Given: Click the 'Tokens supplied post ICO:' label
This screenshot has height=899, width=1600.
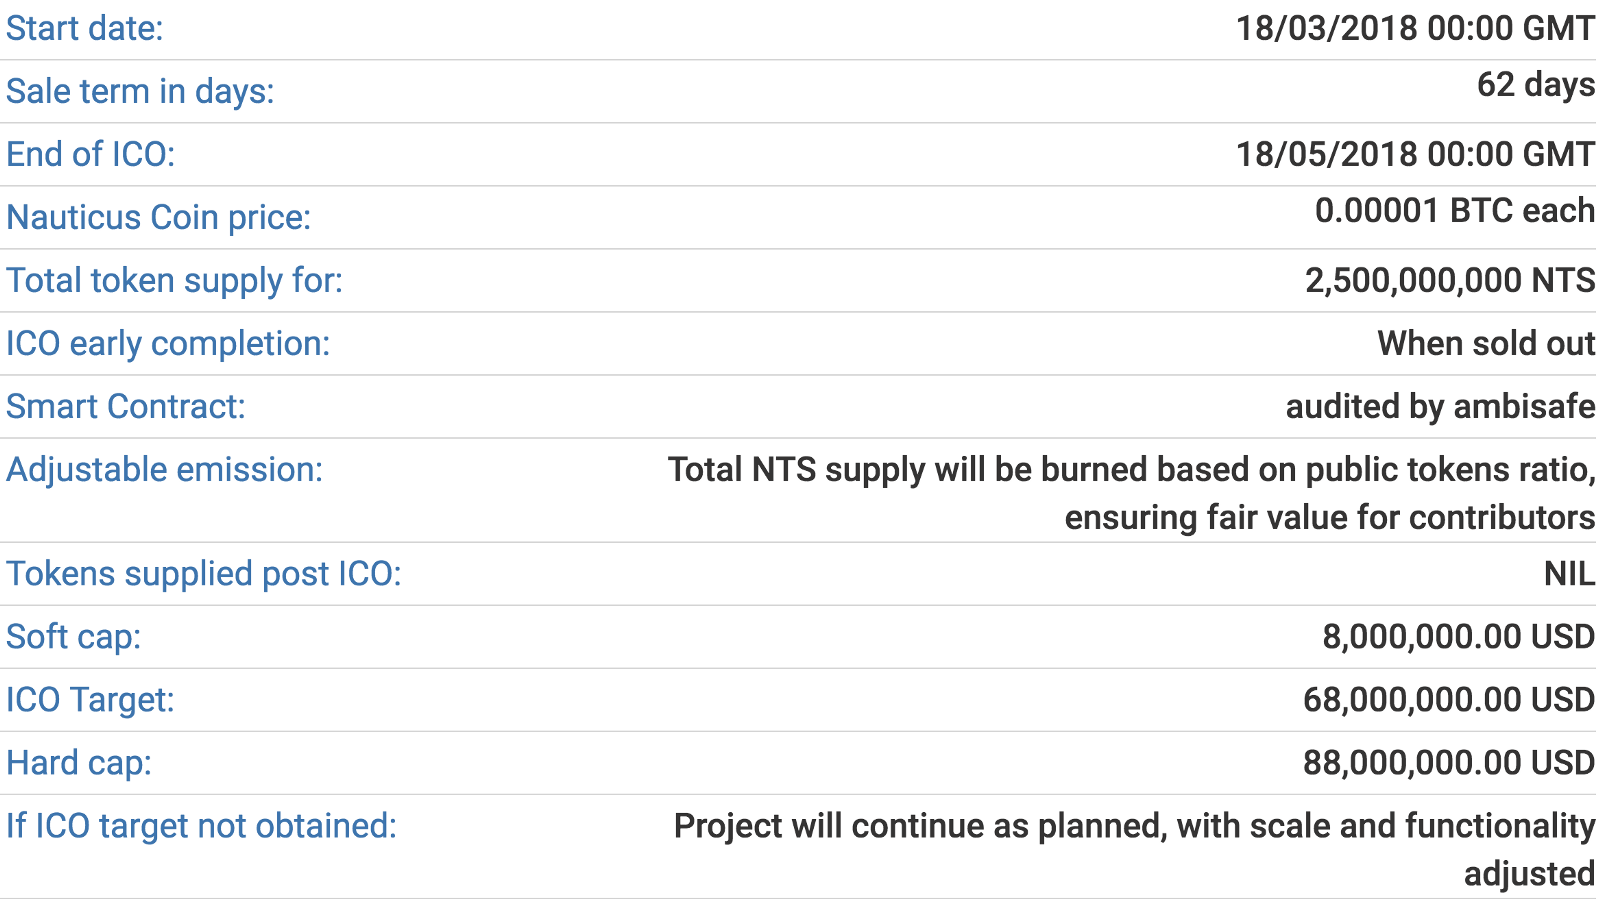Looking at the screenshot, I should tap(204, 573).
